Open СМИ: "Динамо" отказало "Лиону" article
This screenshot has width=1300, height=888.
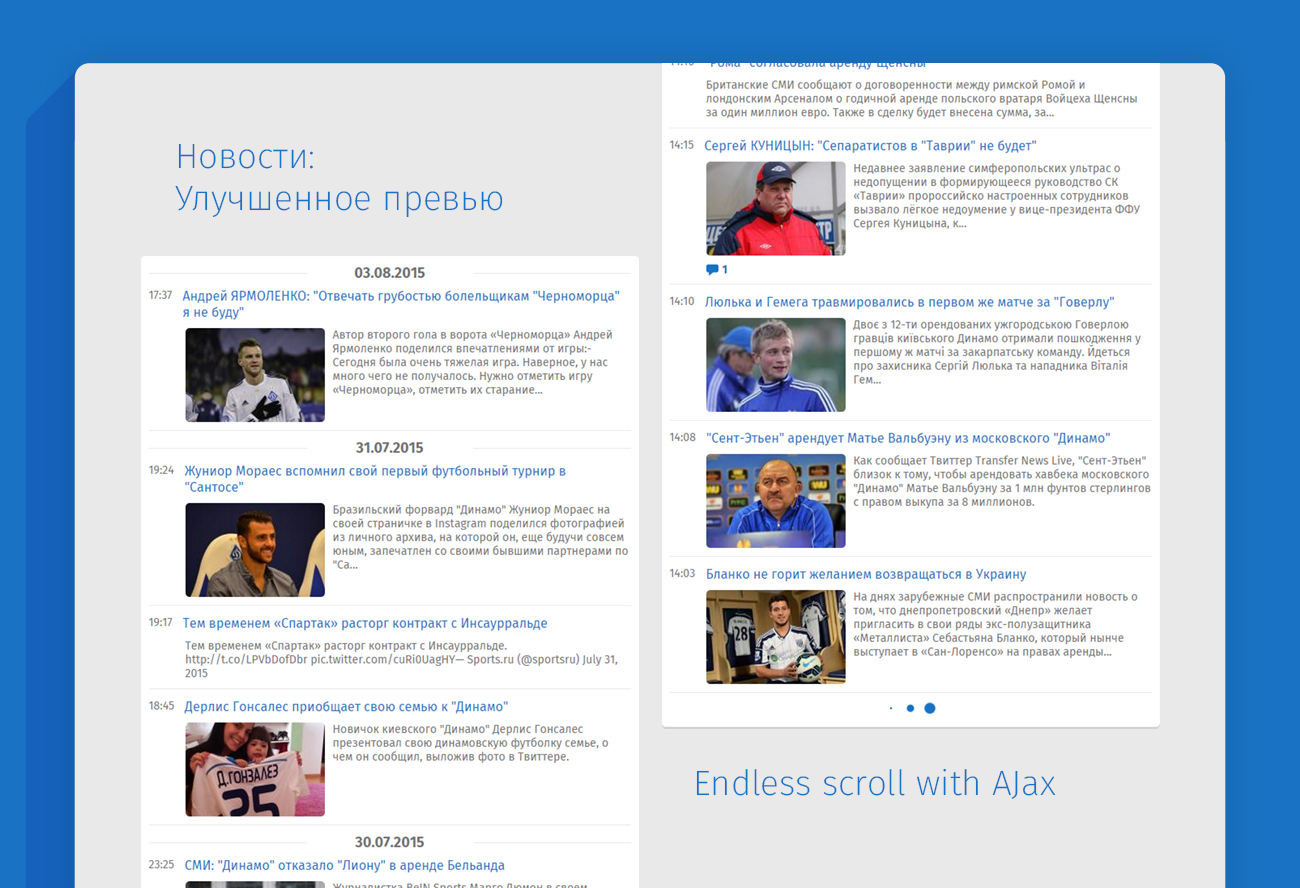[344, 865]
